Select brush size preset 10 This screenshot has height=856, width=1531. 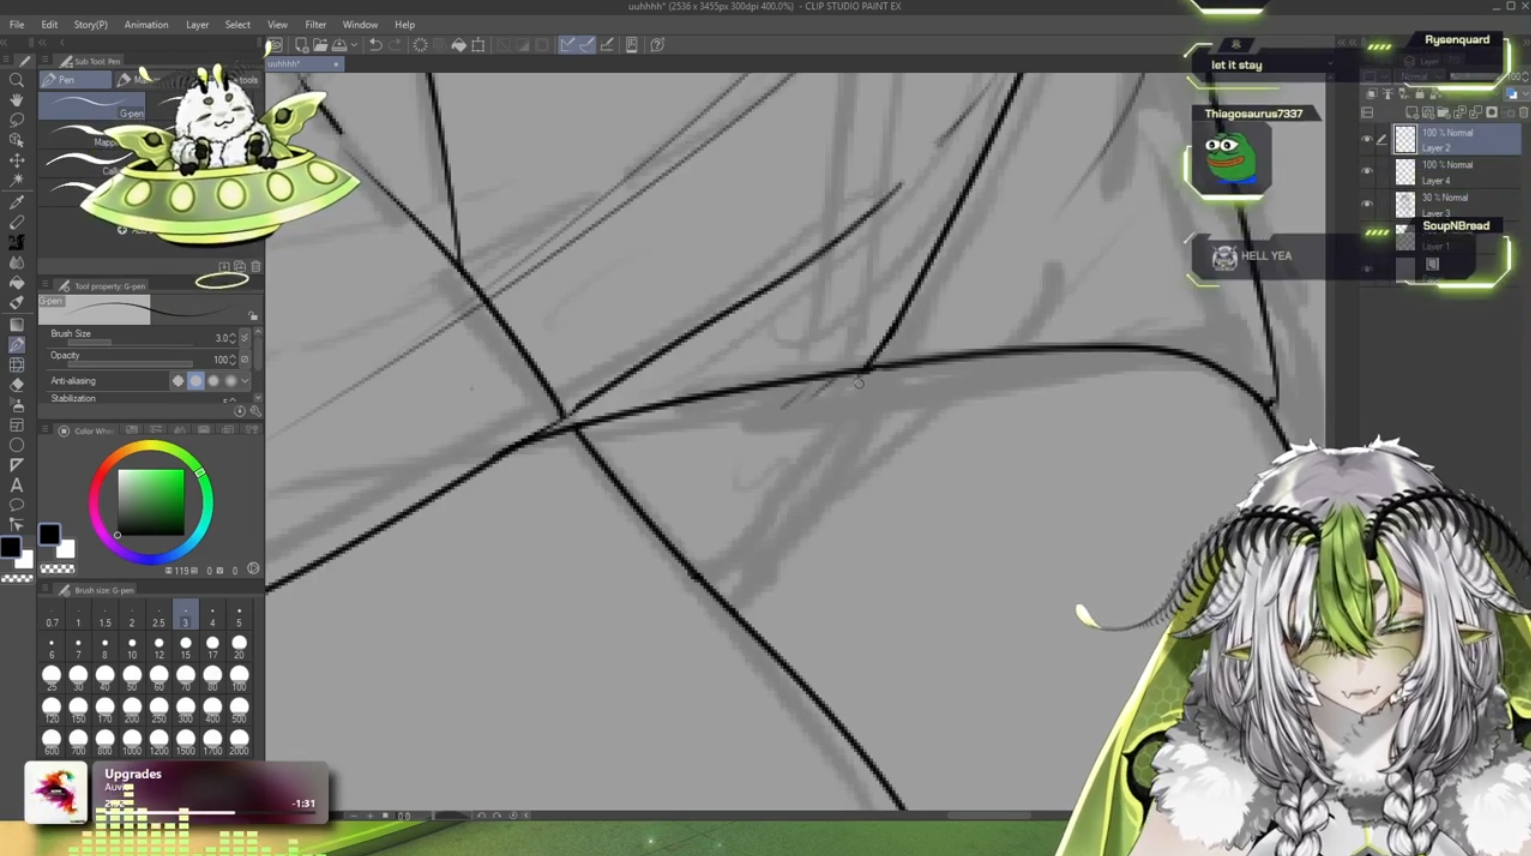point(132,648)
